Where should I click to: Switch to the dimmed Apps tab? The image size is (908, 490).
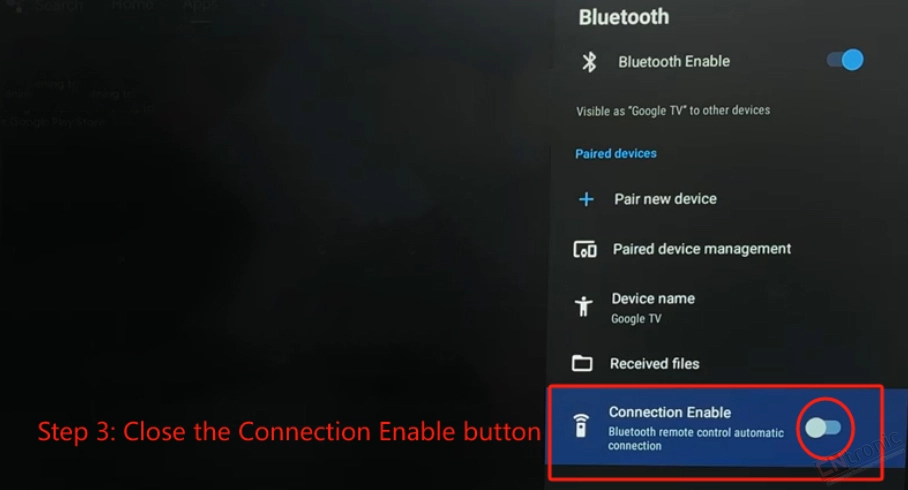coord(201,5)
